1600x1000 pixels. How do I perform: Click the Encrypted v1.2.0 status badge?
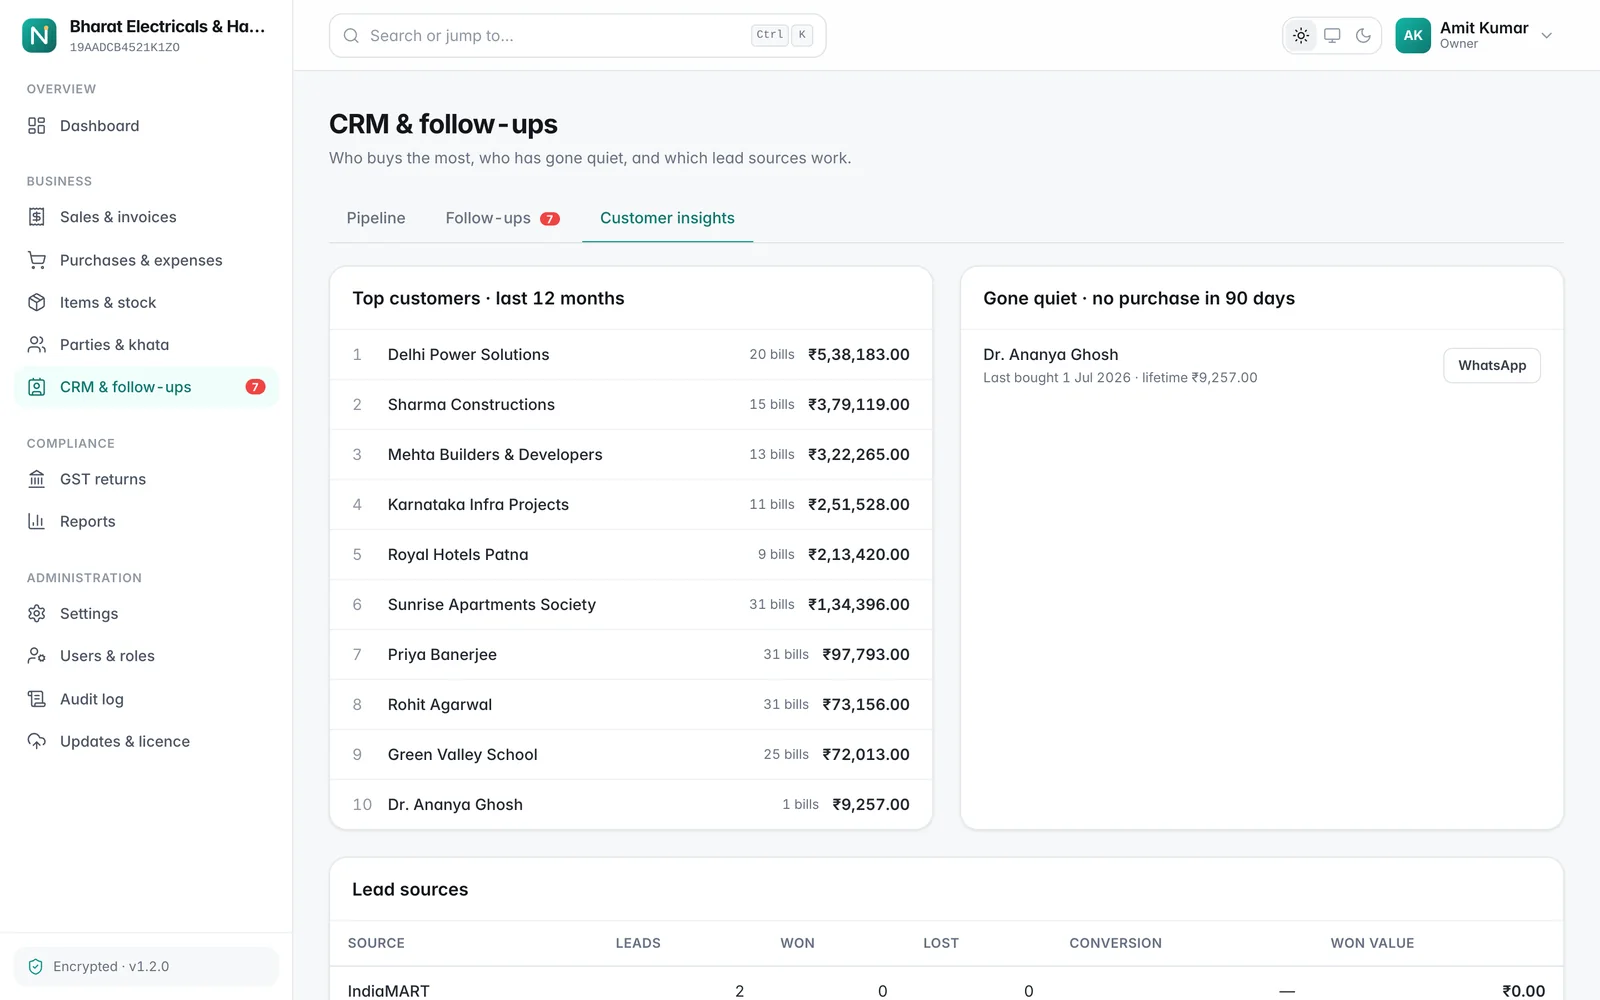pos(146,967)
